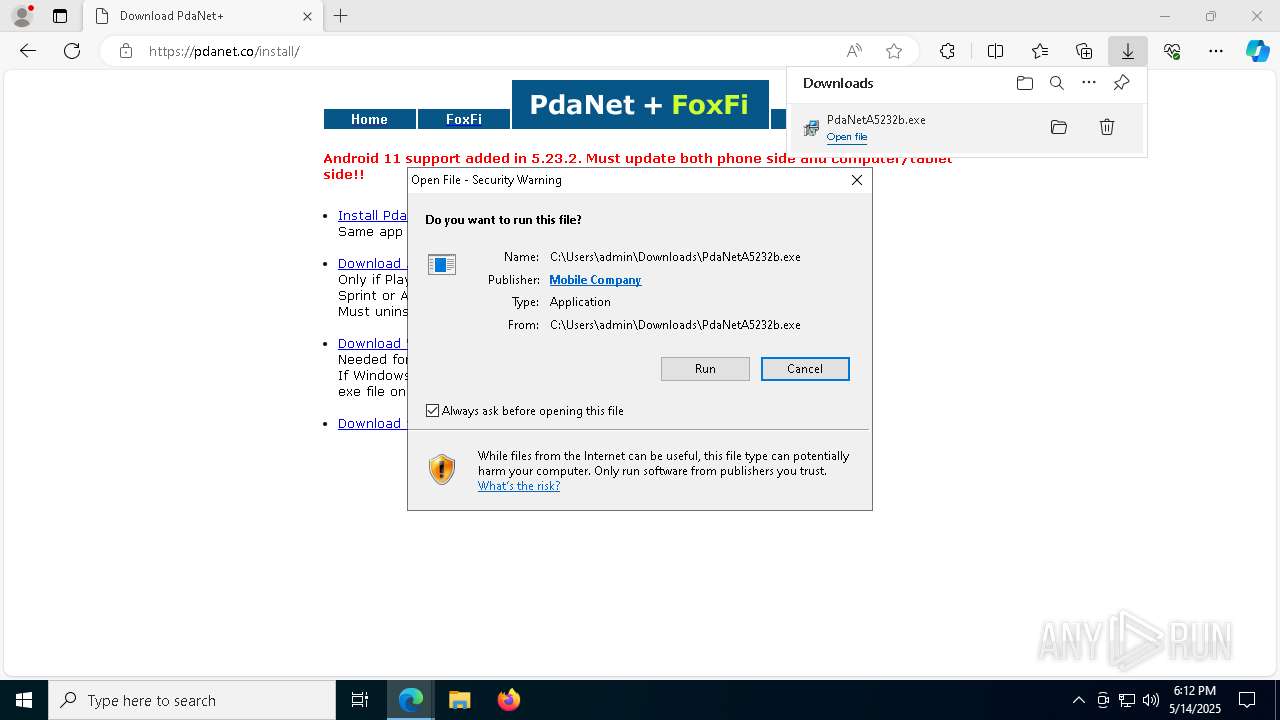The width and height of the screenshot is (1280, 720).
Task: Open volume control in system tray
Action: click(1151, 700)
